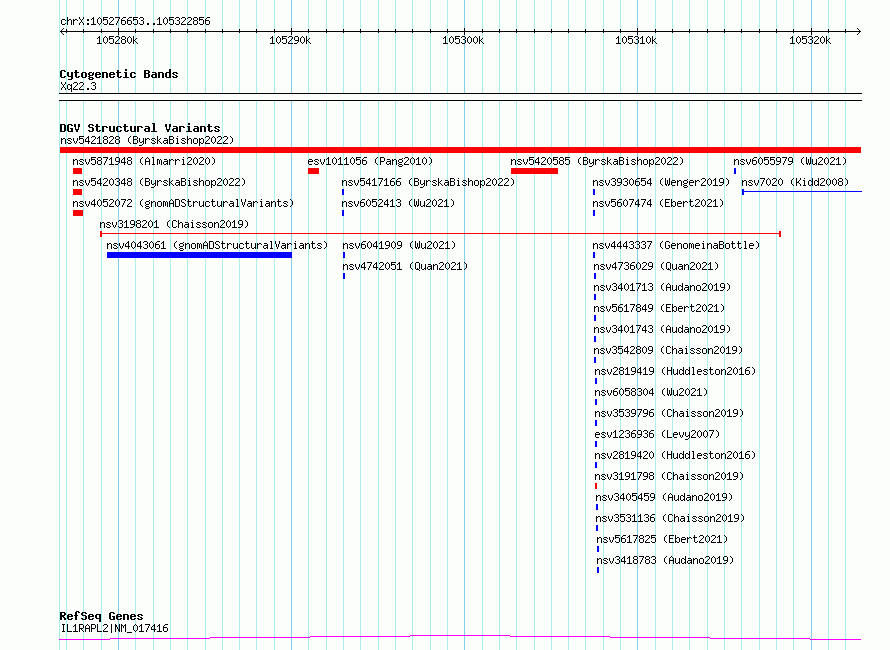Viewport: 890px width, 650px height.
Task: Click the 105300k ruler position label
Action: point(463,40)
